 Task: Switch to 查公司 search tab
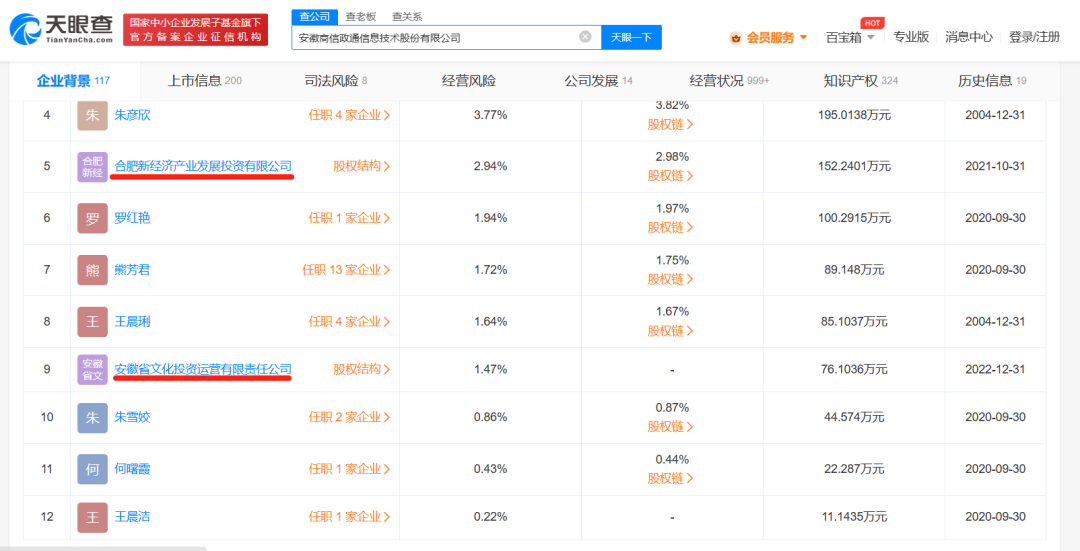(315, 17)
